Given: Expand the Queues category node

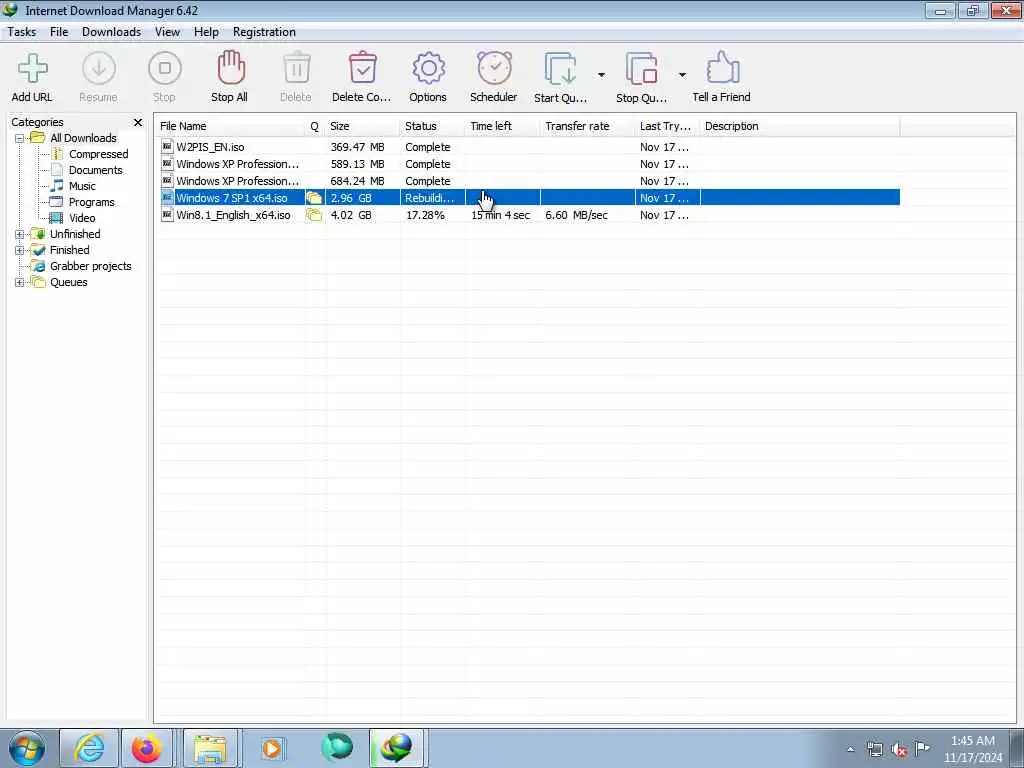Looking at the screenshot, I should [x=20, y=283].
